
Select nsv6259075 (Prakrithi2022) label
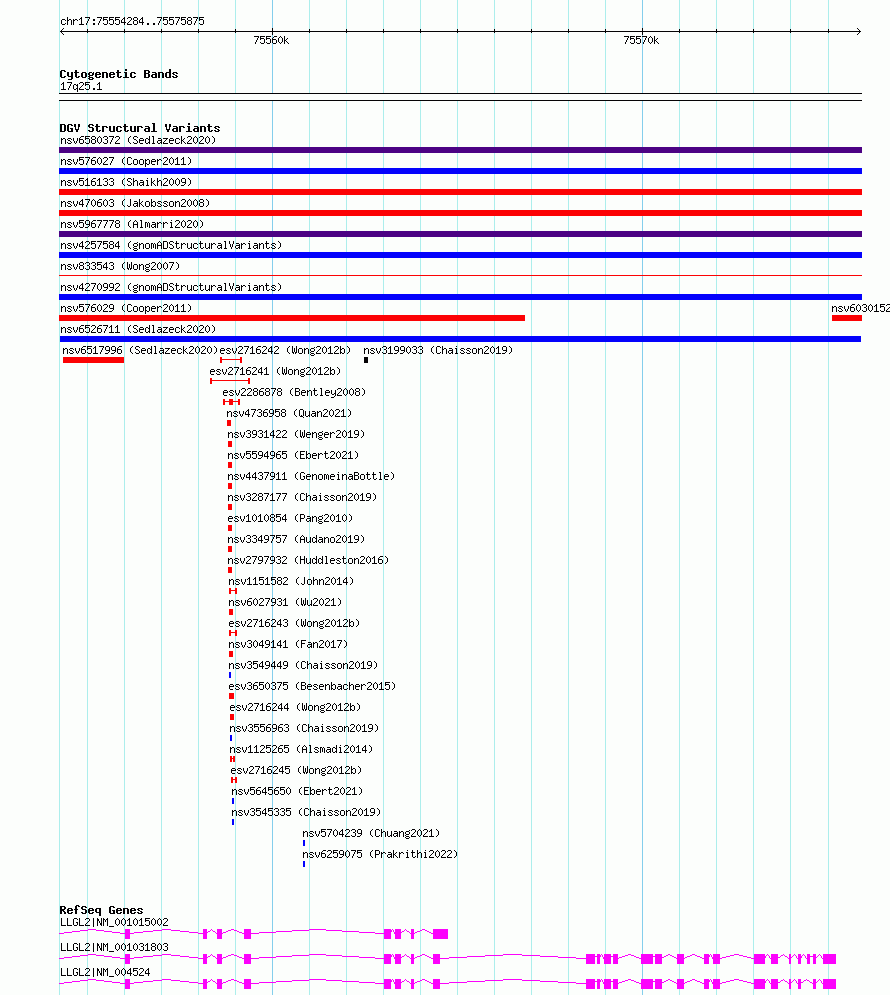pyautogui.click(x=380, y=853)
